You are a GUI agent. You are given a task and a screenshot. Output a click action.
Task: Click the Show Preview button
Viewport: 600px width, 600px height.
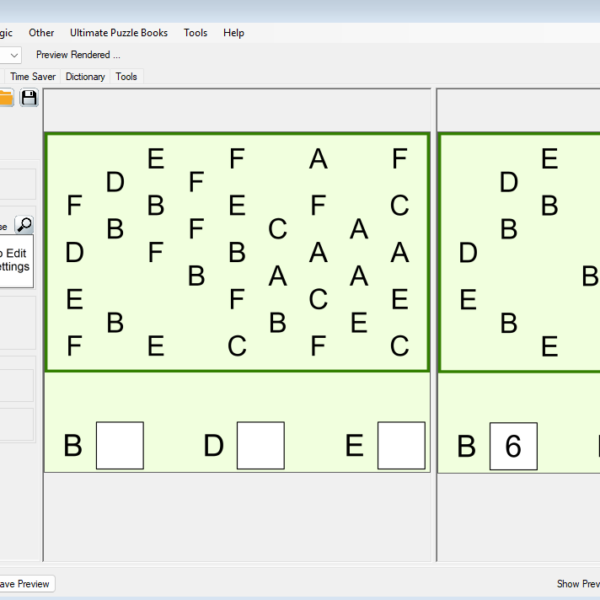(x=577, y=584)
